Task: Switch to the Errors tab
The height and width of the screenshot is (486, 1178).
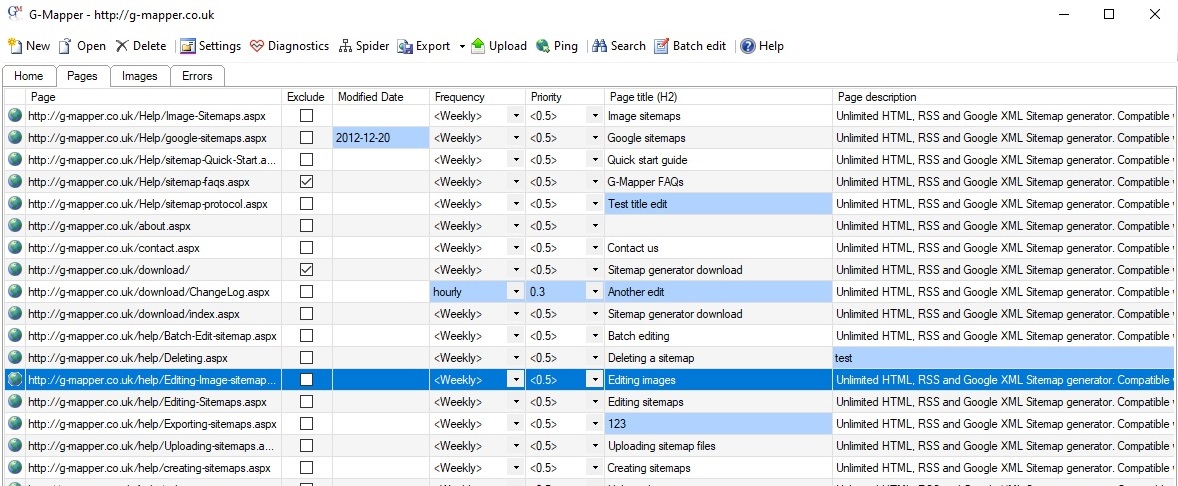Action: (x=197, y=76)
